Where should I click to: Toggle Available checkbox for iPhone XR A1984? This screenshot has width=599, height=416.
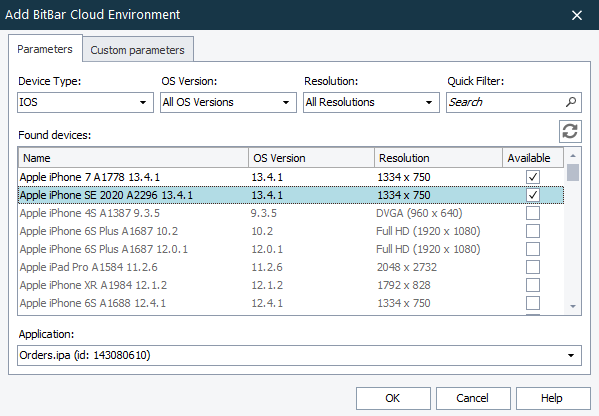click(533, 285)
